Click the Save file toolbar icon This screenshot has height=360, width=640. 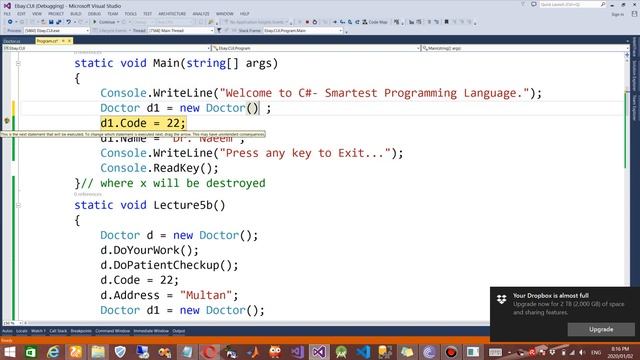pyautogui.click(x=51, y=22)
